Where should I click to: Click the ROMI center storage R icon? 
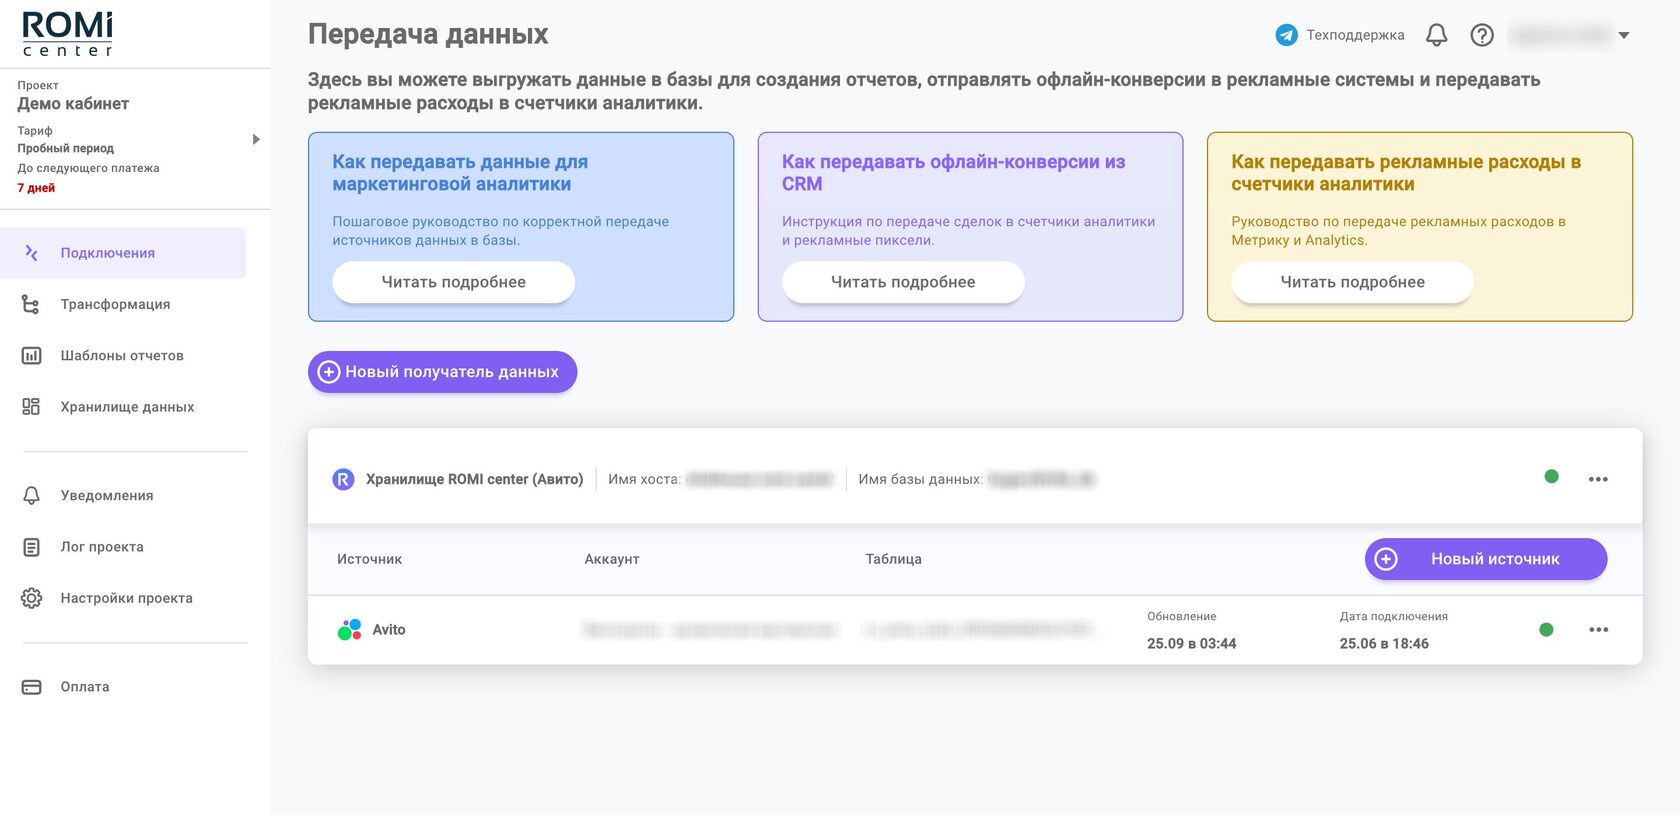343,479
